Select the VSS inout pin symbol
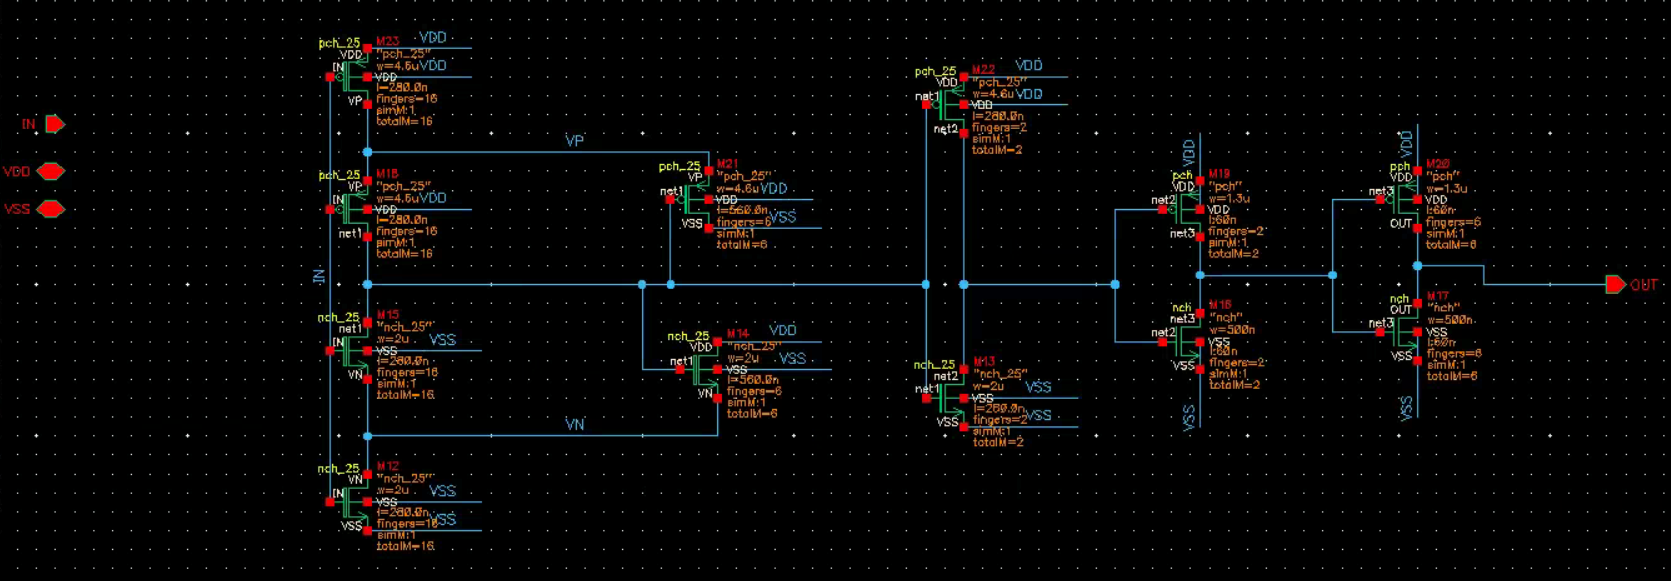The image size is (1671, 581). [50, 209]
